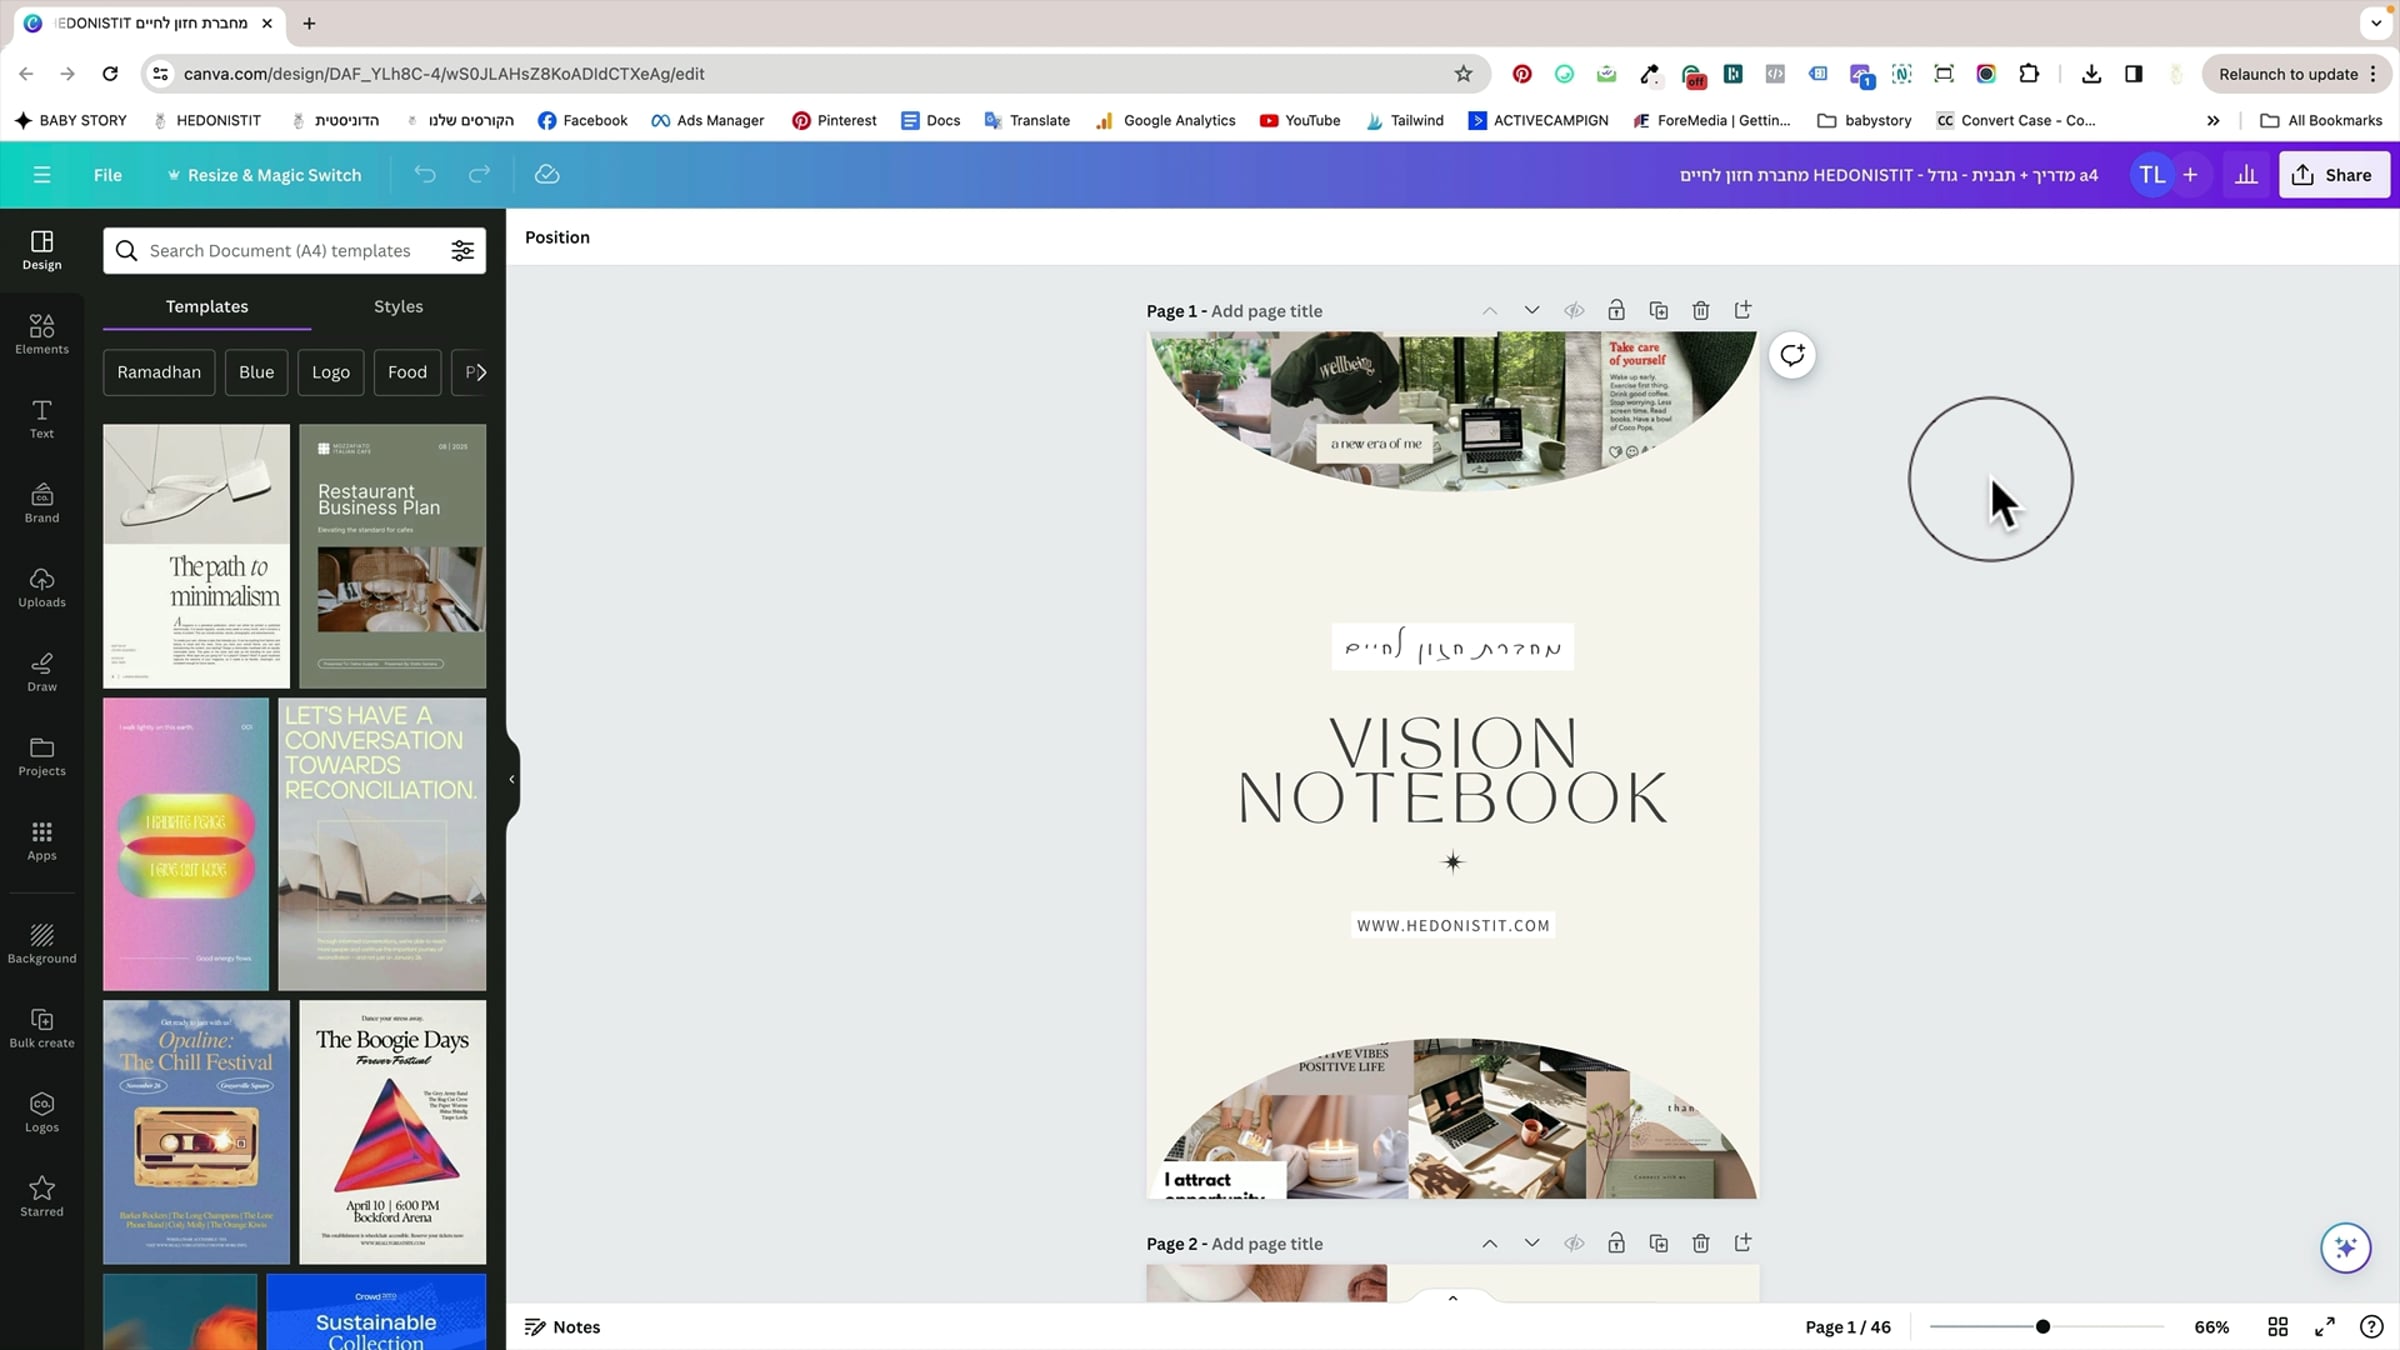Move Page 2 down with chevron
Viewport: 2400px width, 1350px height.
(1532, 1243)
